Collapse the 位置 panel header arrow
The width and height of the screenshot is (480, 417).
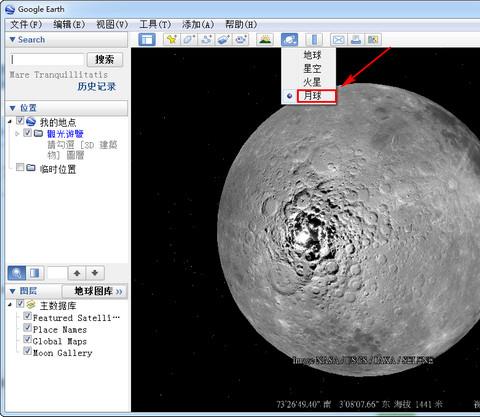(13, 108)
